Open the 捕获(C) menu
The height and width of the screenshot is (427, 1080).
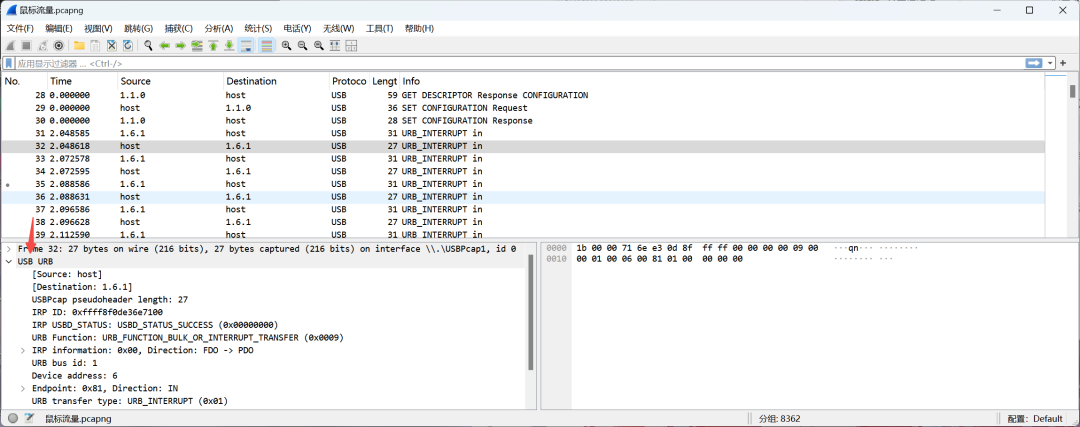click(x=178, y=28)
